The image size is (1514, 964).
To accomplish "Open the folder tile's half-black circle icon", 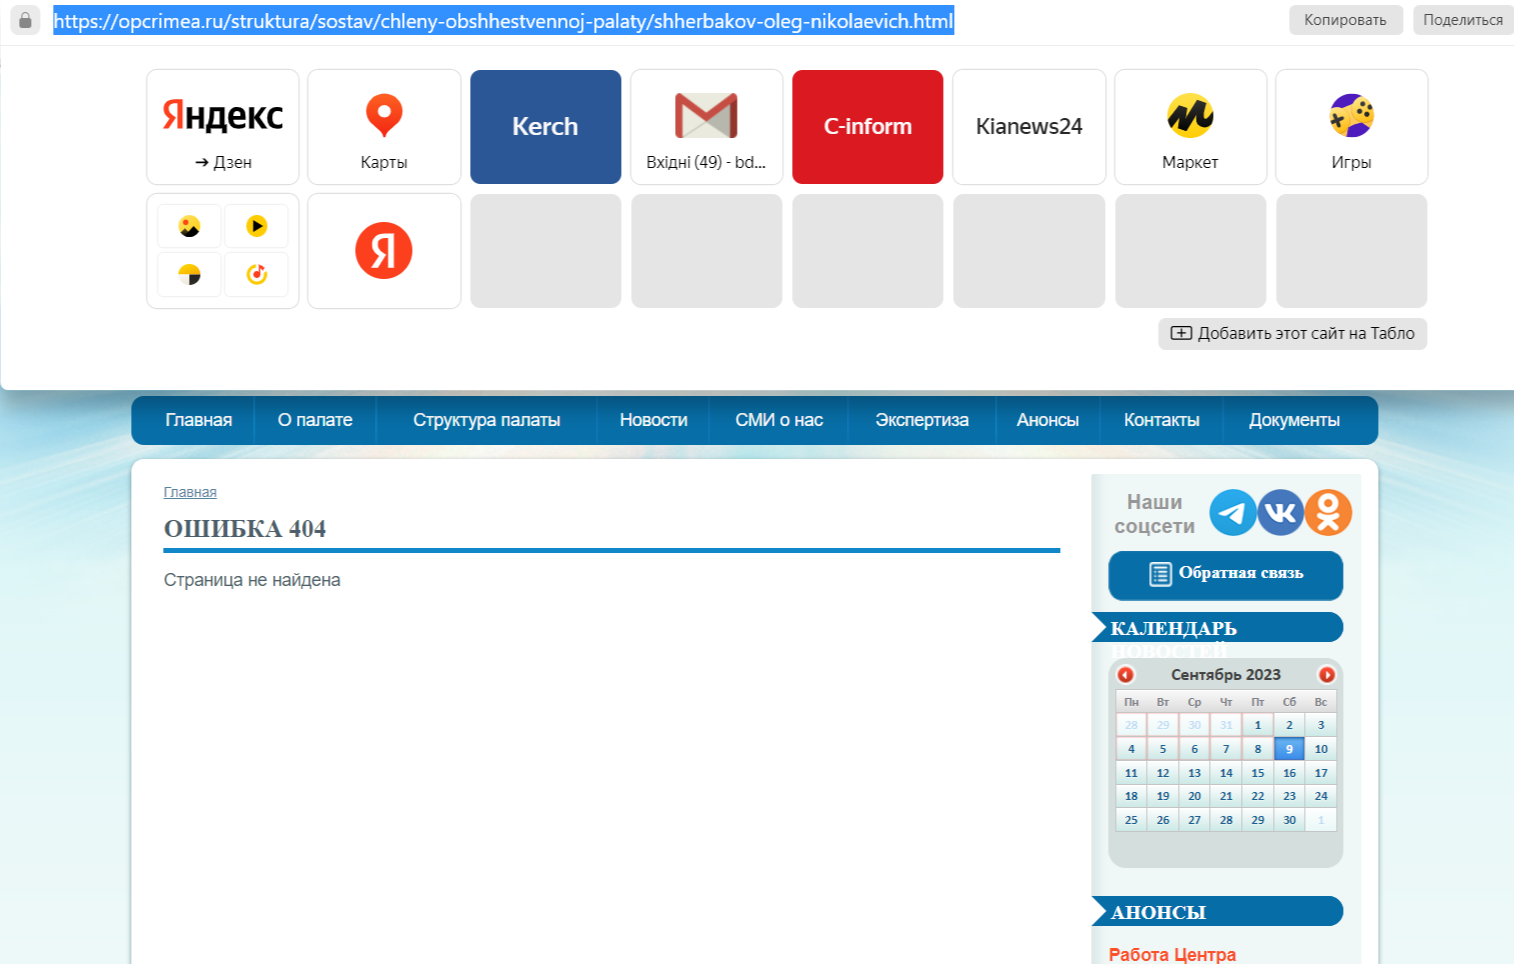I will [190, 274].
